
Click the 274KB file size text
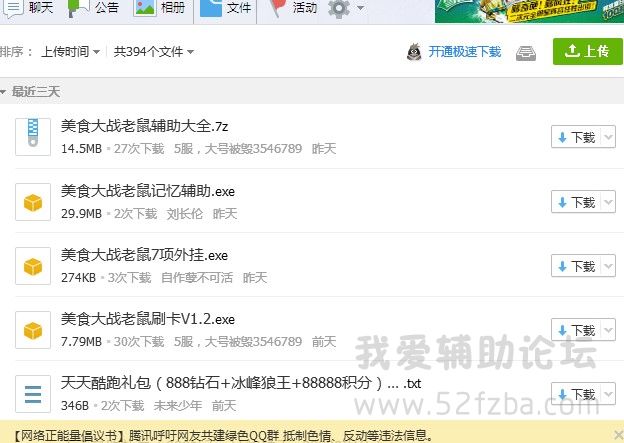tap(78, 278)
